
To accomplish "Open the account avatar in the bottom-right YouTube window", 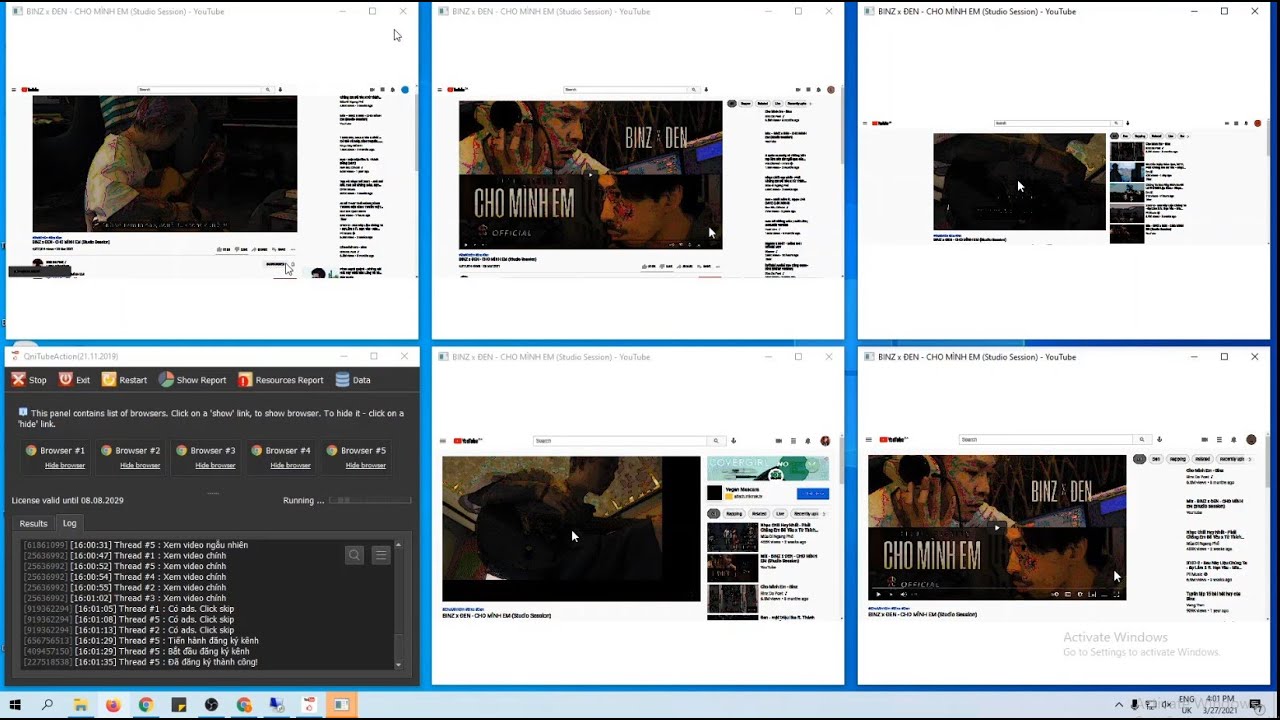I will 1251,440.
